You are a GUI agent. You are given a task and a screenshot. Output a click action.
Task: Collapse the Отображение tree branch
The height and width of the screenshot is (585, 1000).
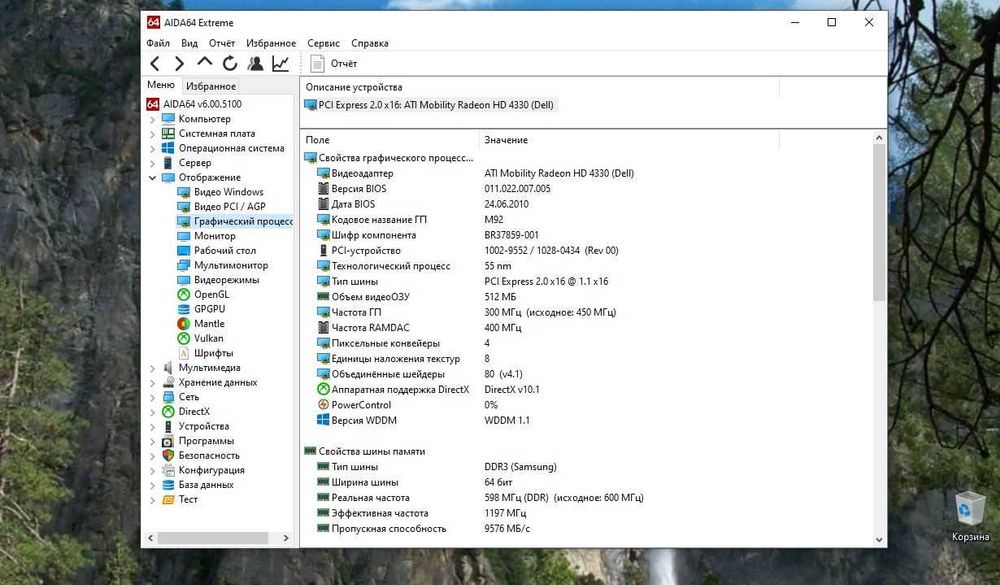pyautogui.click(x=152, y=177)
